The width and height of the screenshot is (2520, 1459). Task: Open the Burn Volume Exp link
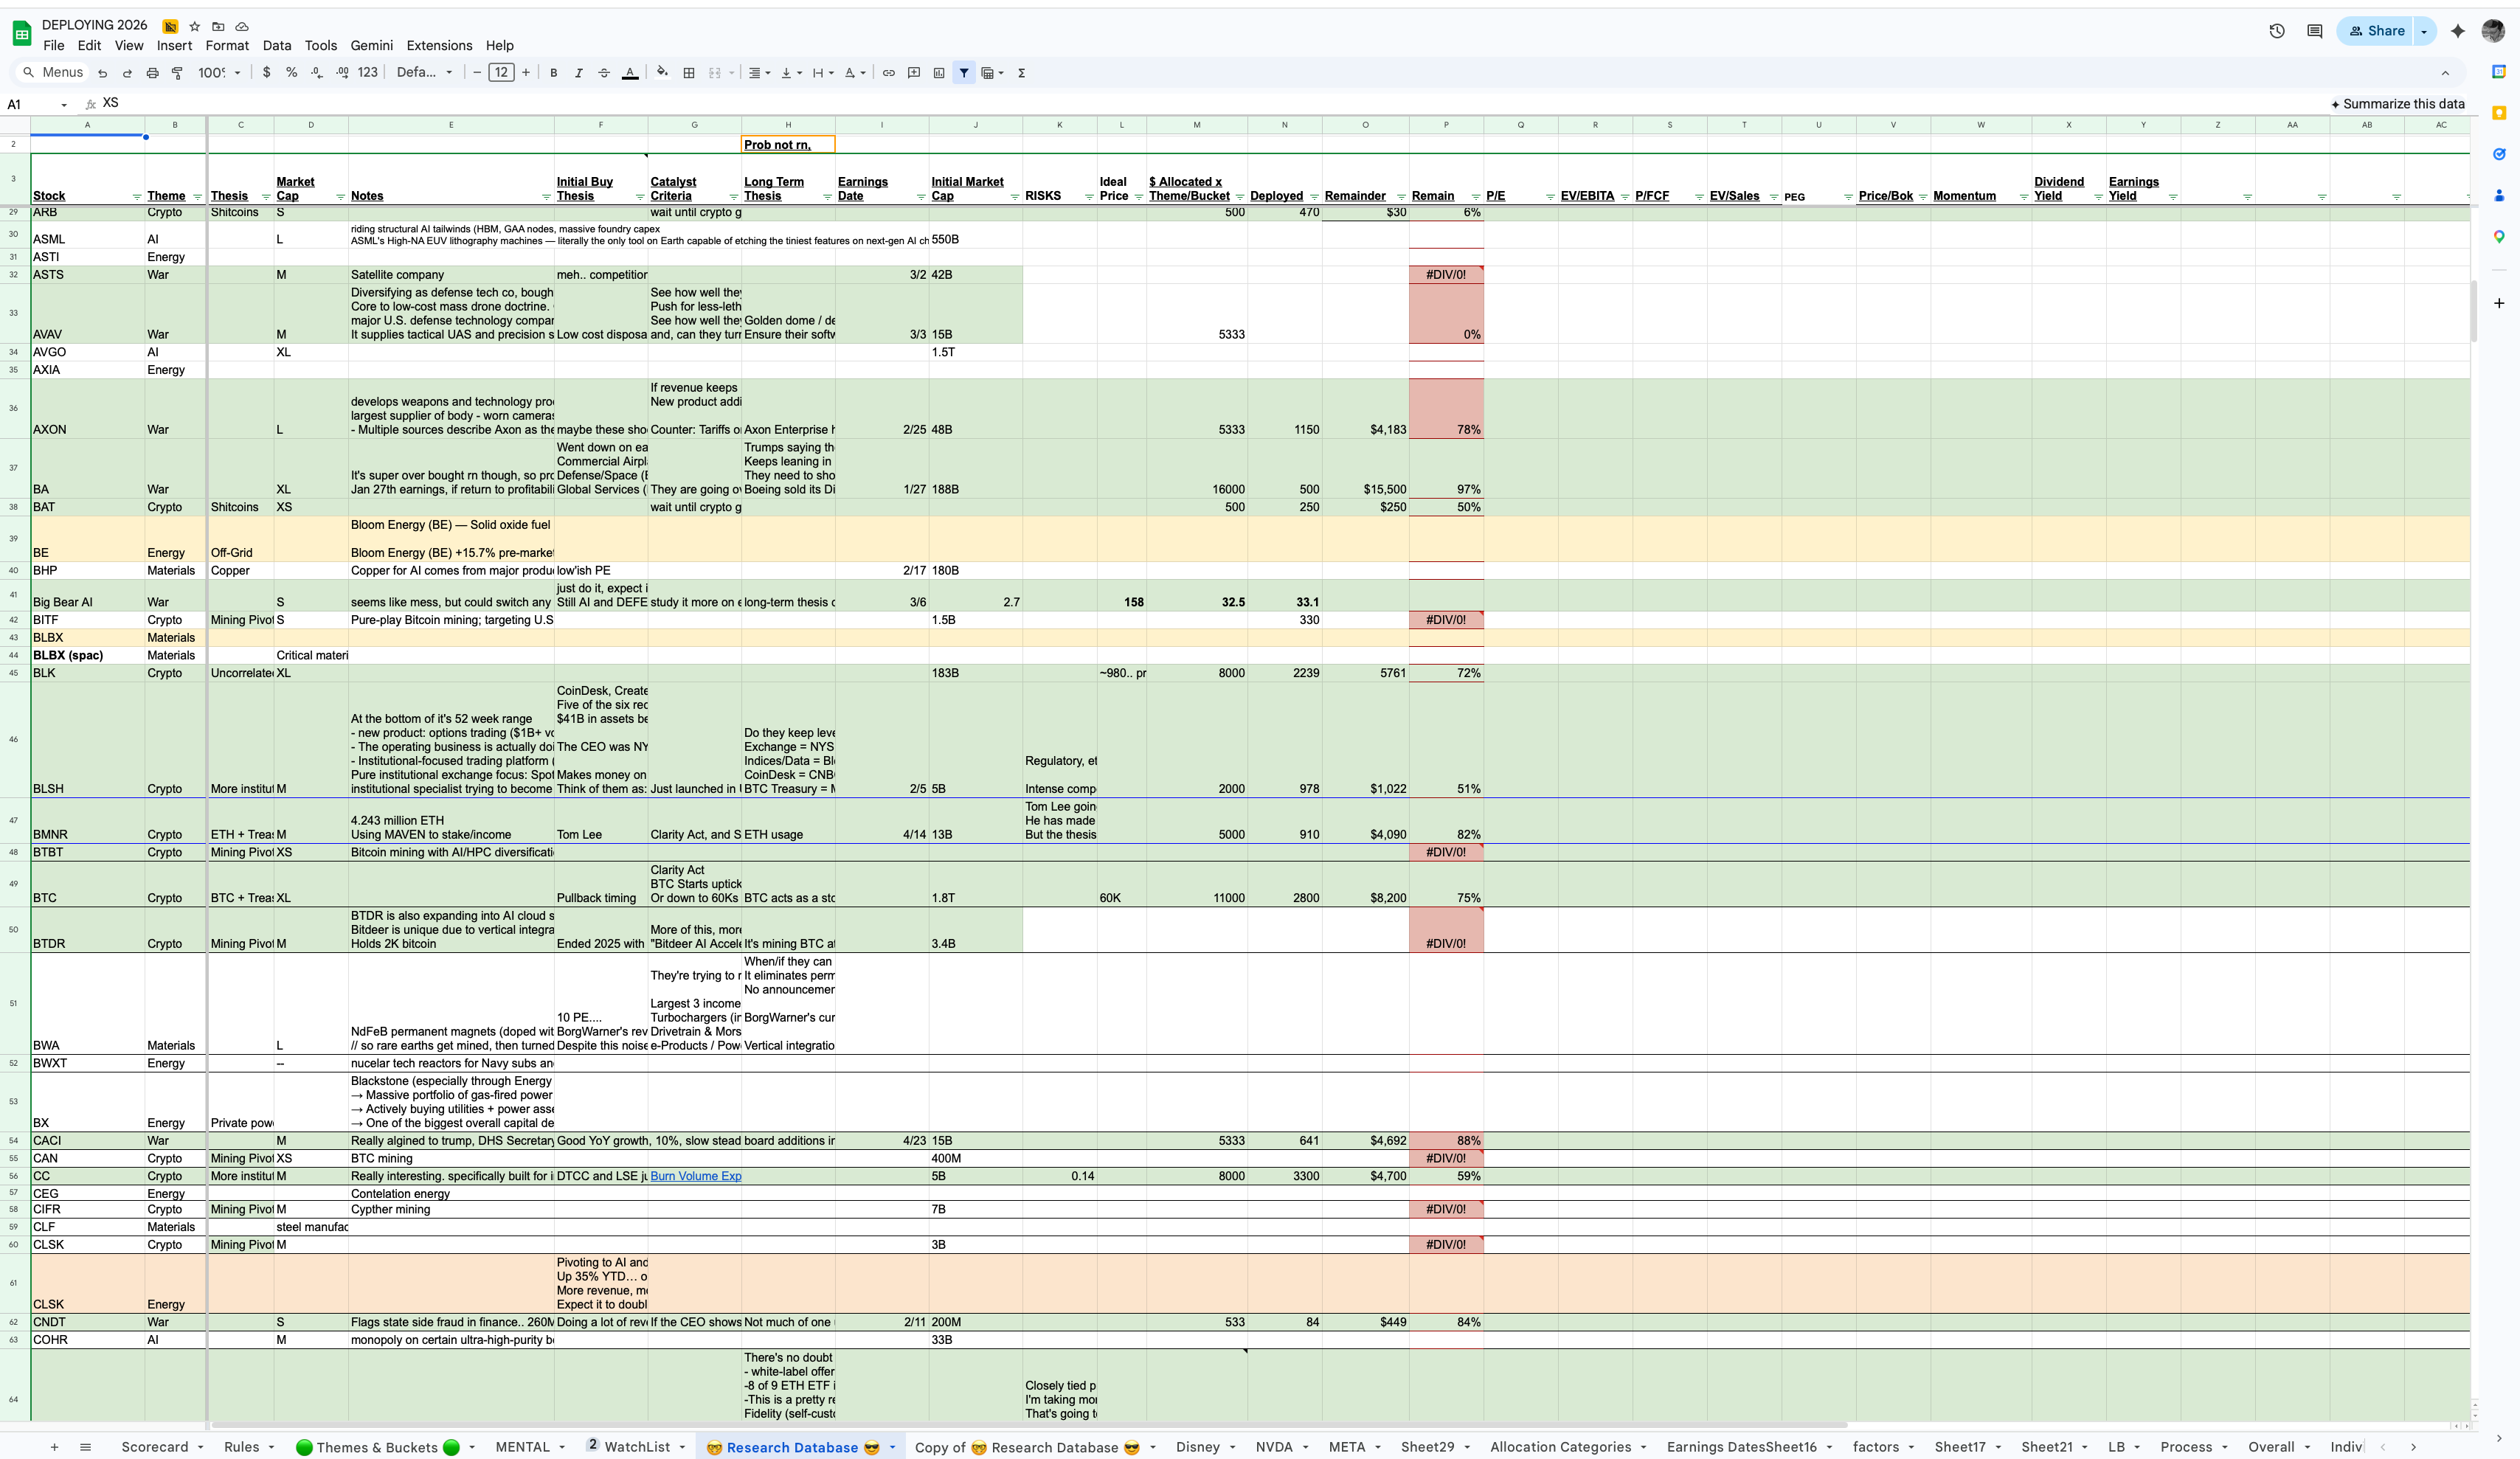pyautogui.click(x=695, y=1176)
